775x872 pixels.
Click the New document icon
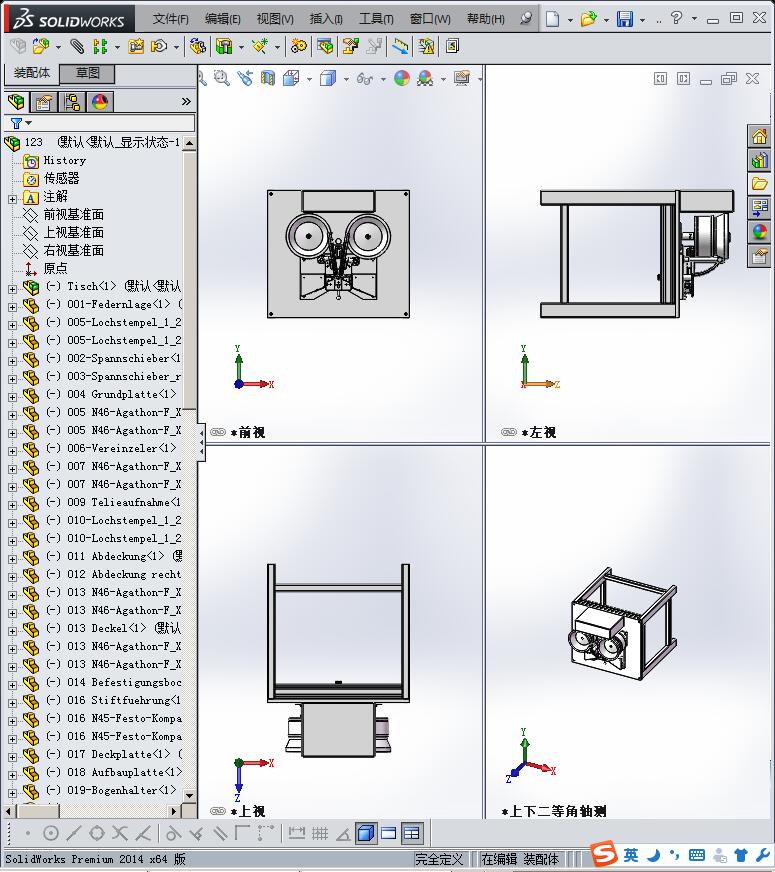(x=552, y=19)
